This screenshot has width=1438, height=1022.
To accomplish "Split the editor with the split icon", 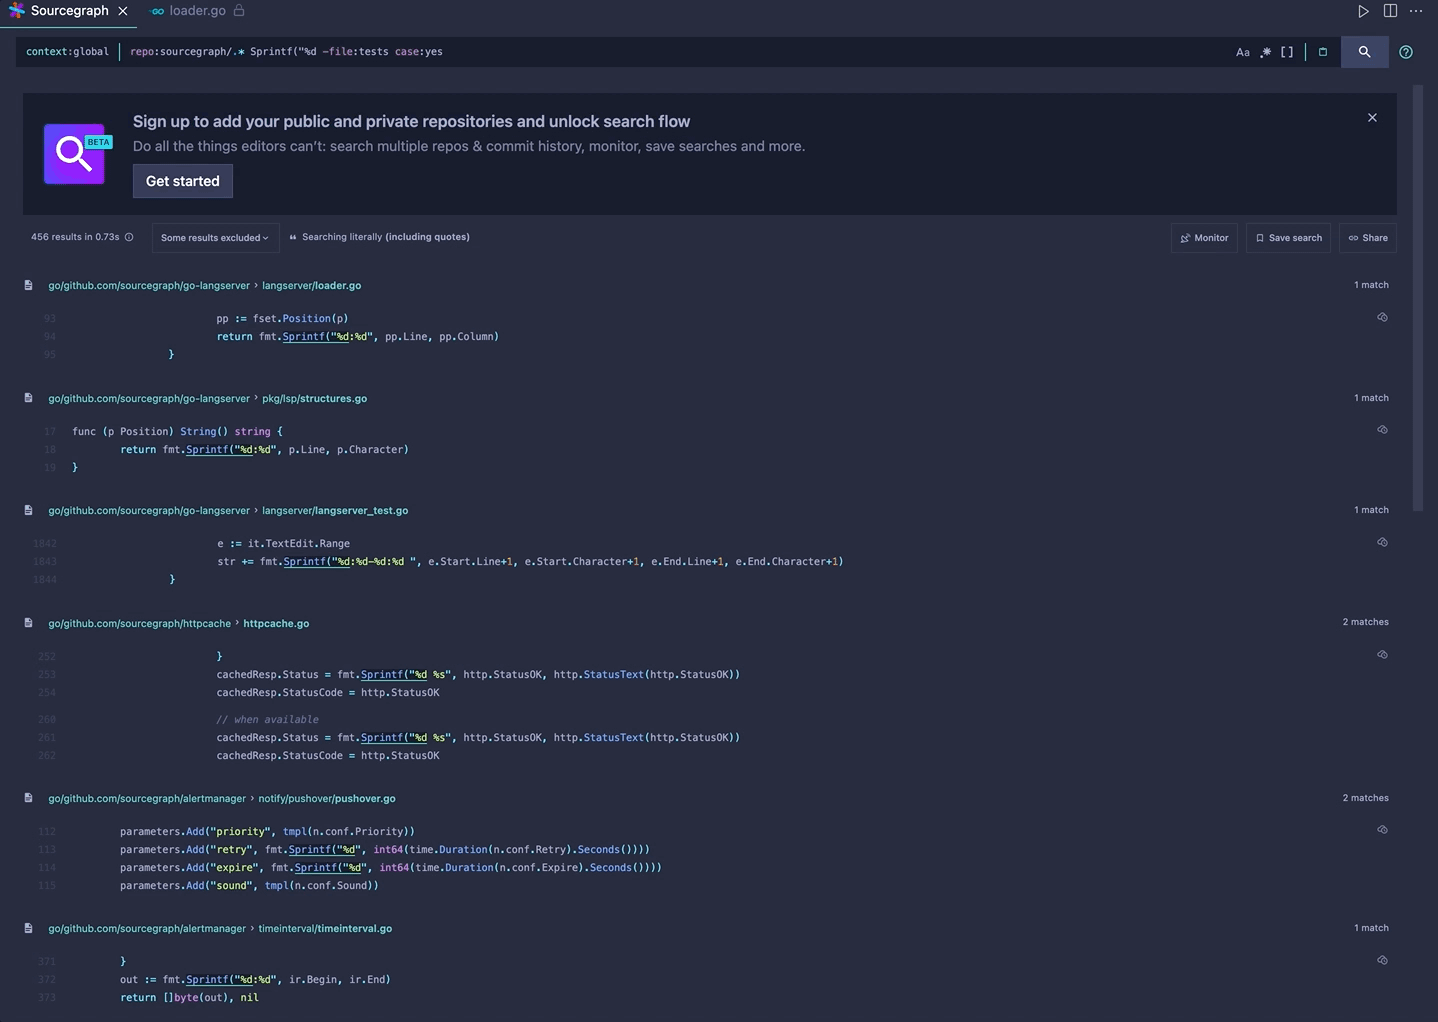I will (1390, 11).
